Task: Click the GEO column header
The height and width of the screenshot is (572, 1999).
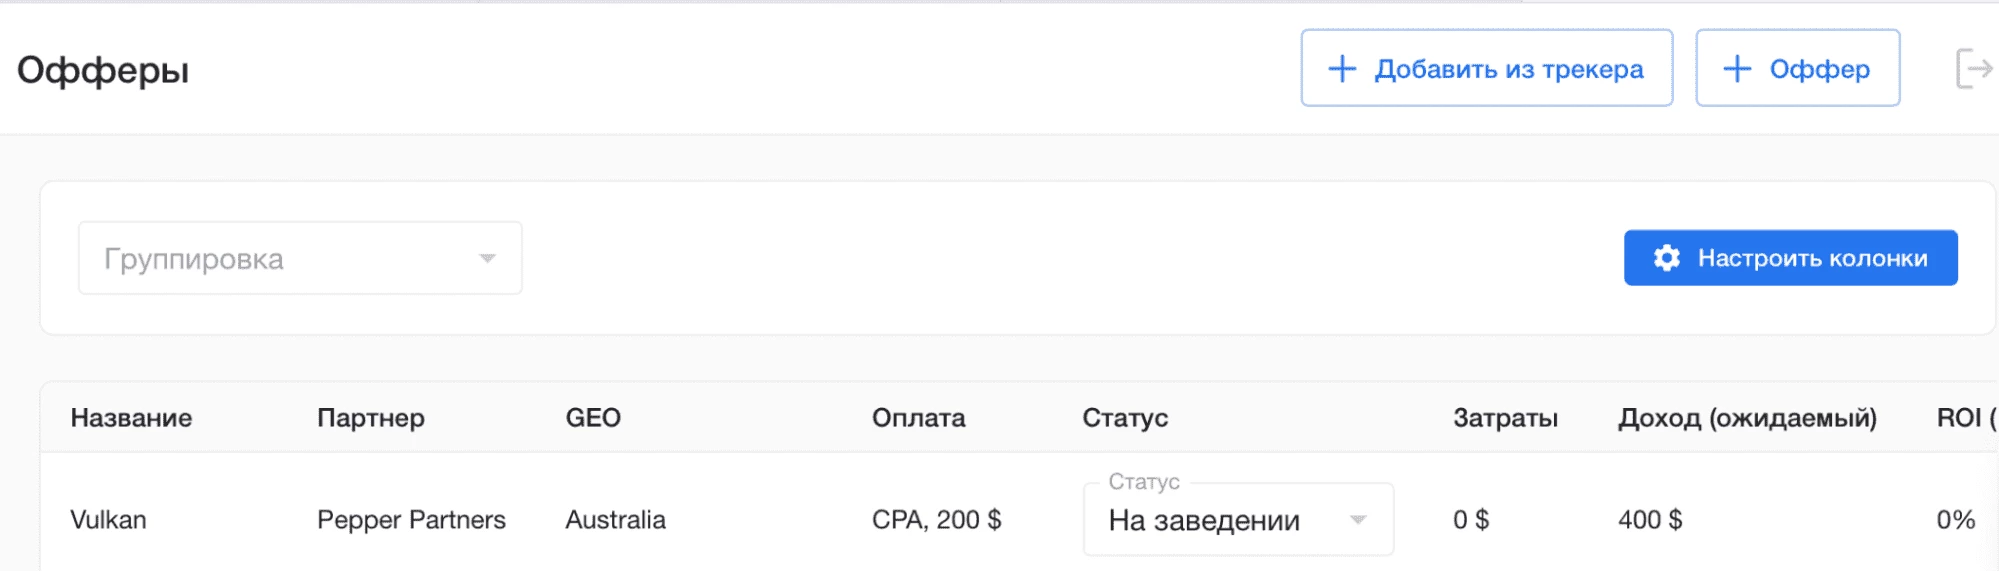Action: tap(593, 417)
